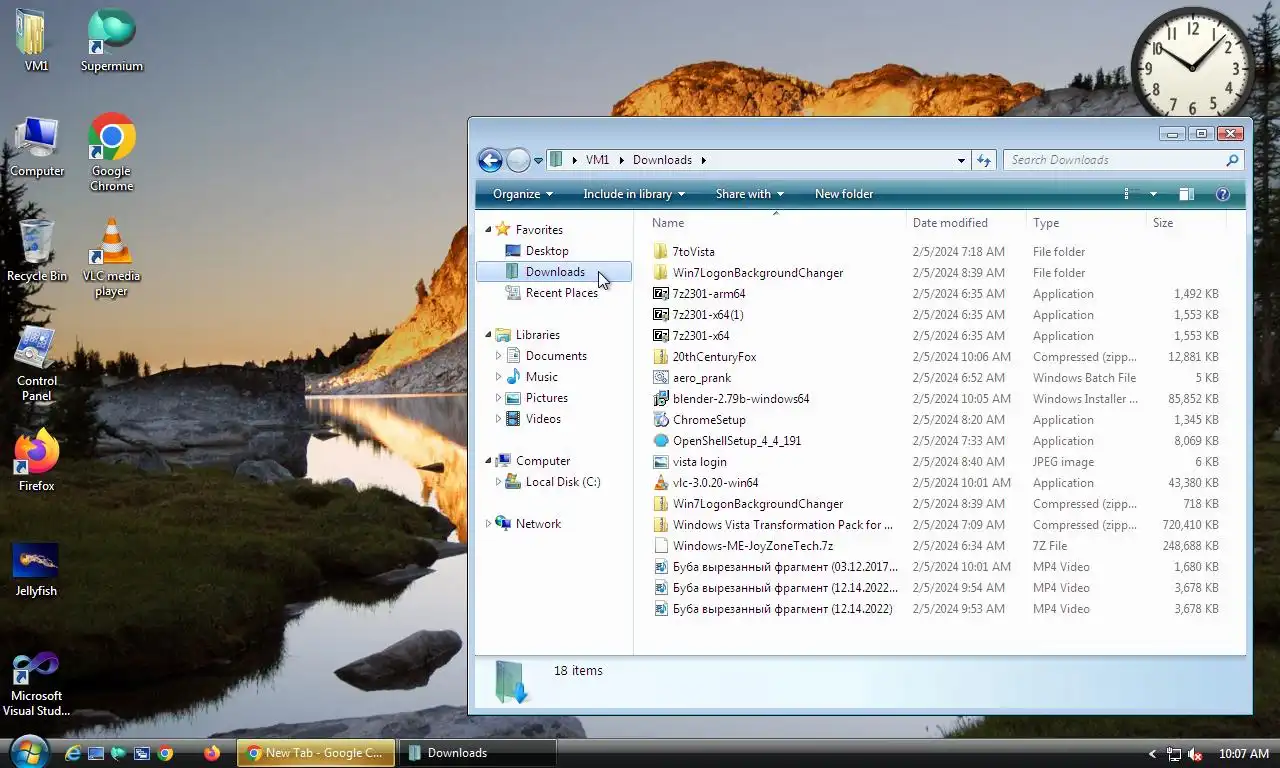Sort by Date modified column
The width and height of the screenshot is (1280, 768).
coord(966,223)
